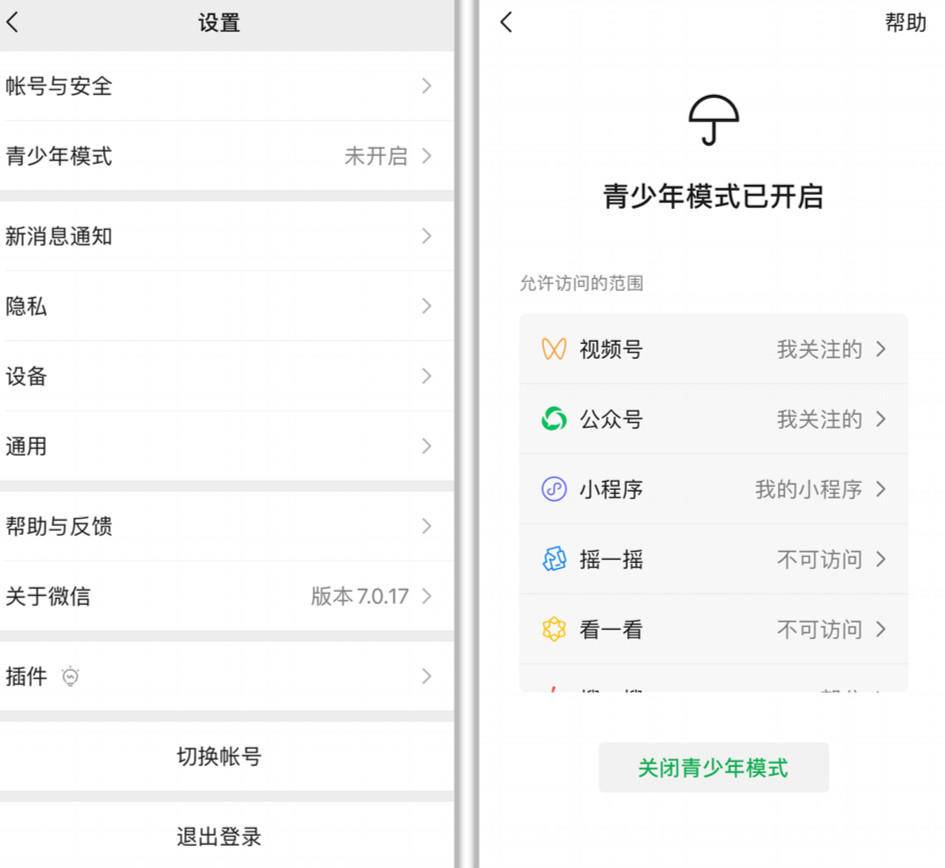Expand chevron on 摇一摇 row
945x868 pixels.
(881, 559)
